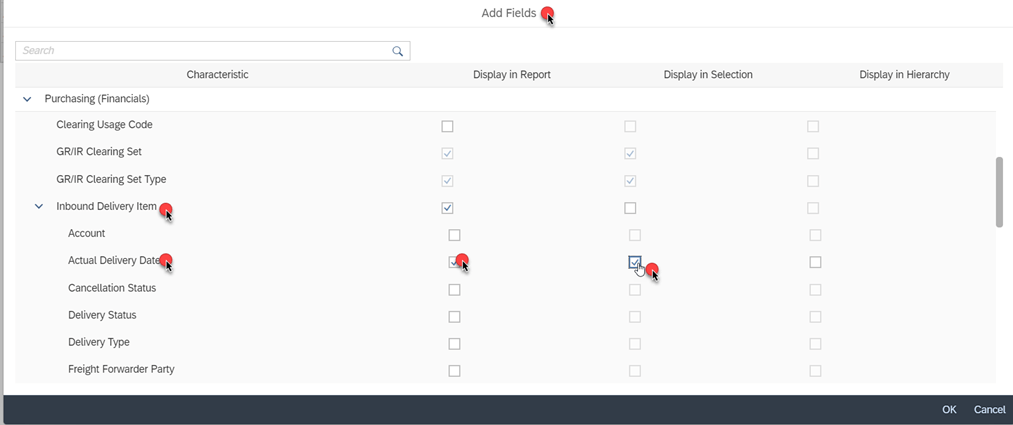Viewport: 1013px width, 425px height.
Task: Click the search magnifier icon
Action: [397, 51]
